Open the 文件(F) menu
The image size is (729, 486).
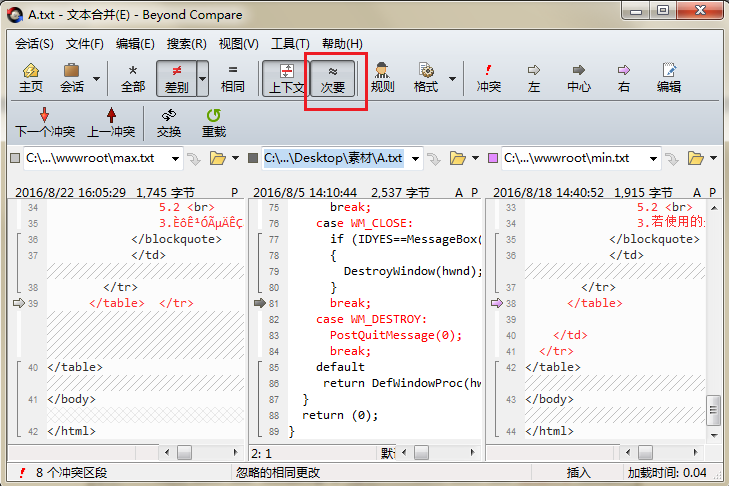pos(85,44)
